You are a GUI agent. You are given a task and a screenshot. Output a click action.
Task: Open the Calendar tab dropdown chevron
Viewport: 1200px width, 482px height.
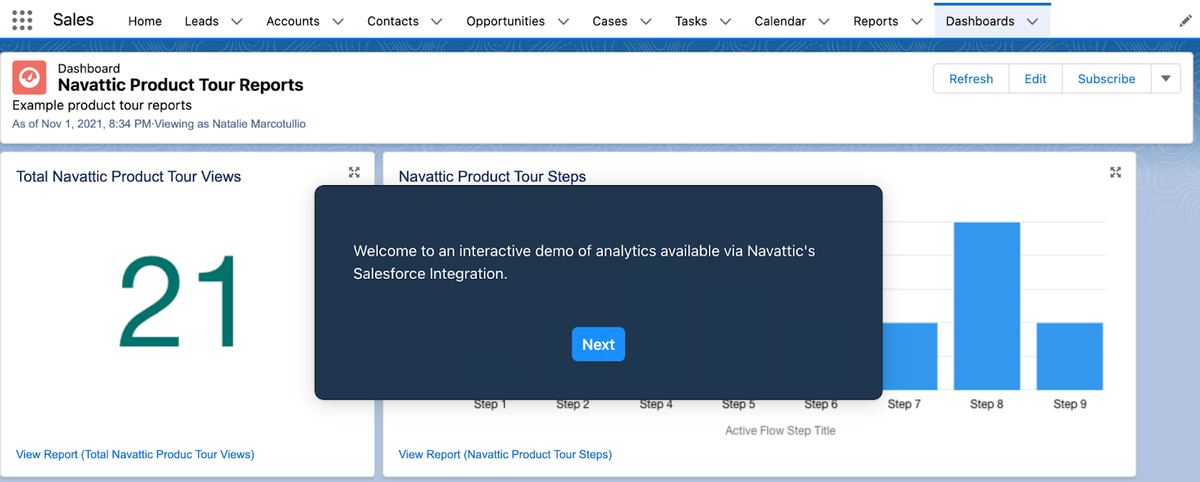(824, 21)
